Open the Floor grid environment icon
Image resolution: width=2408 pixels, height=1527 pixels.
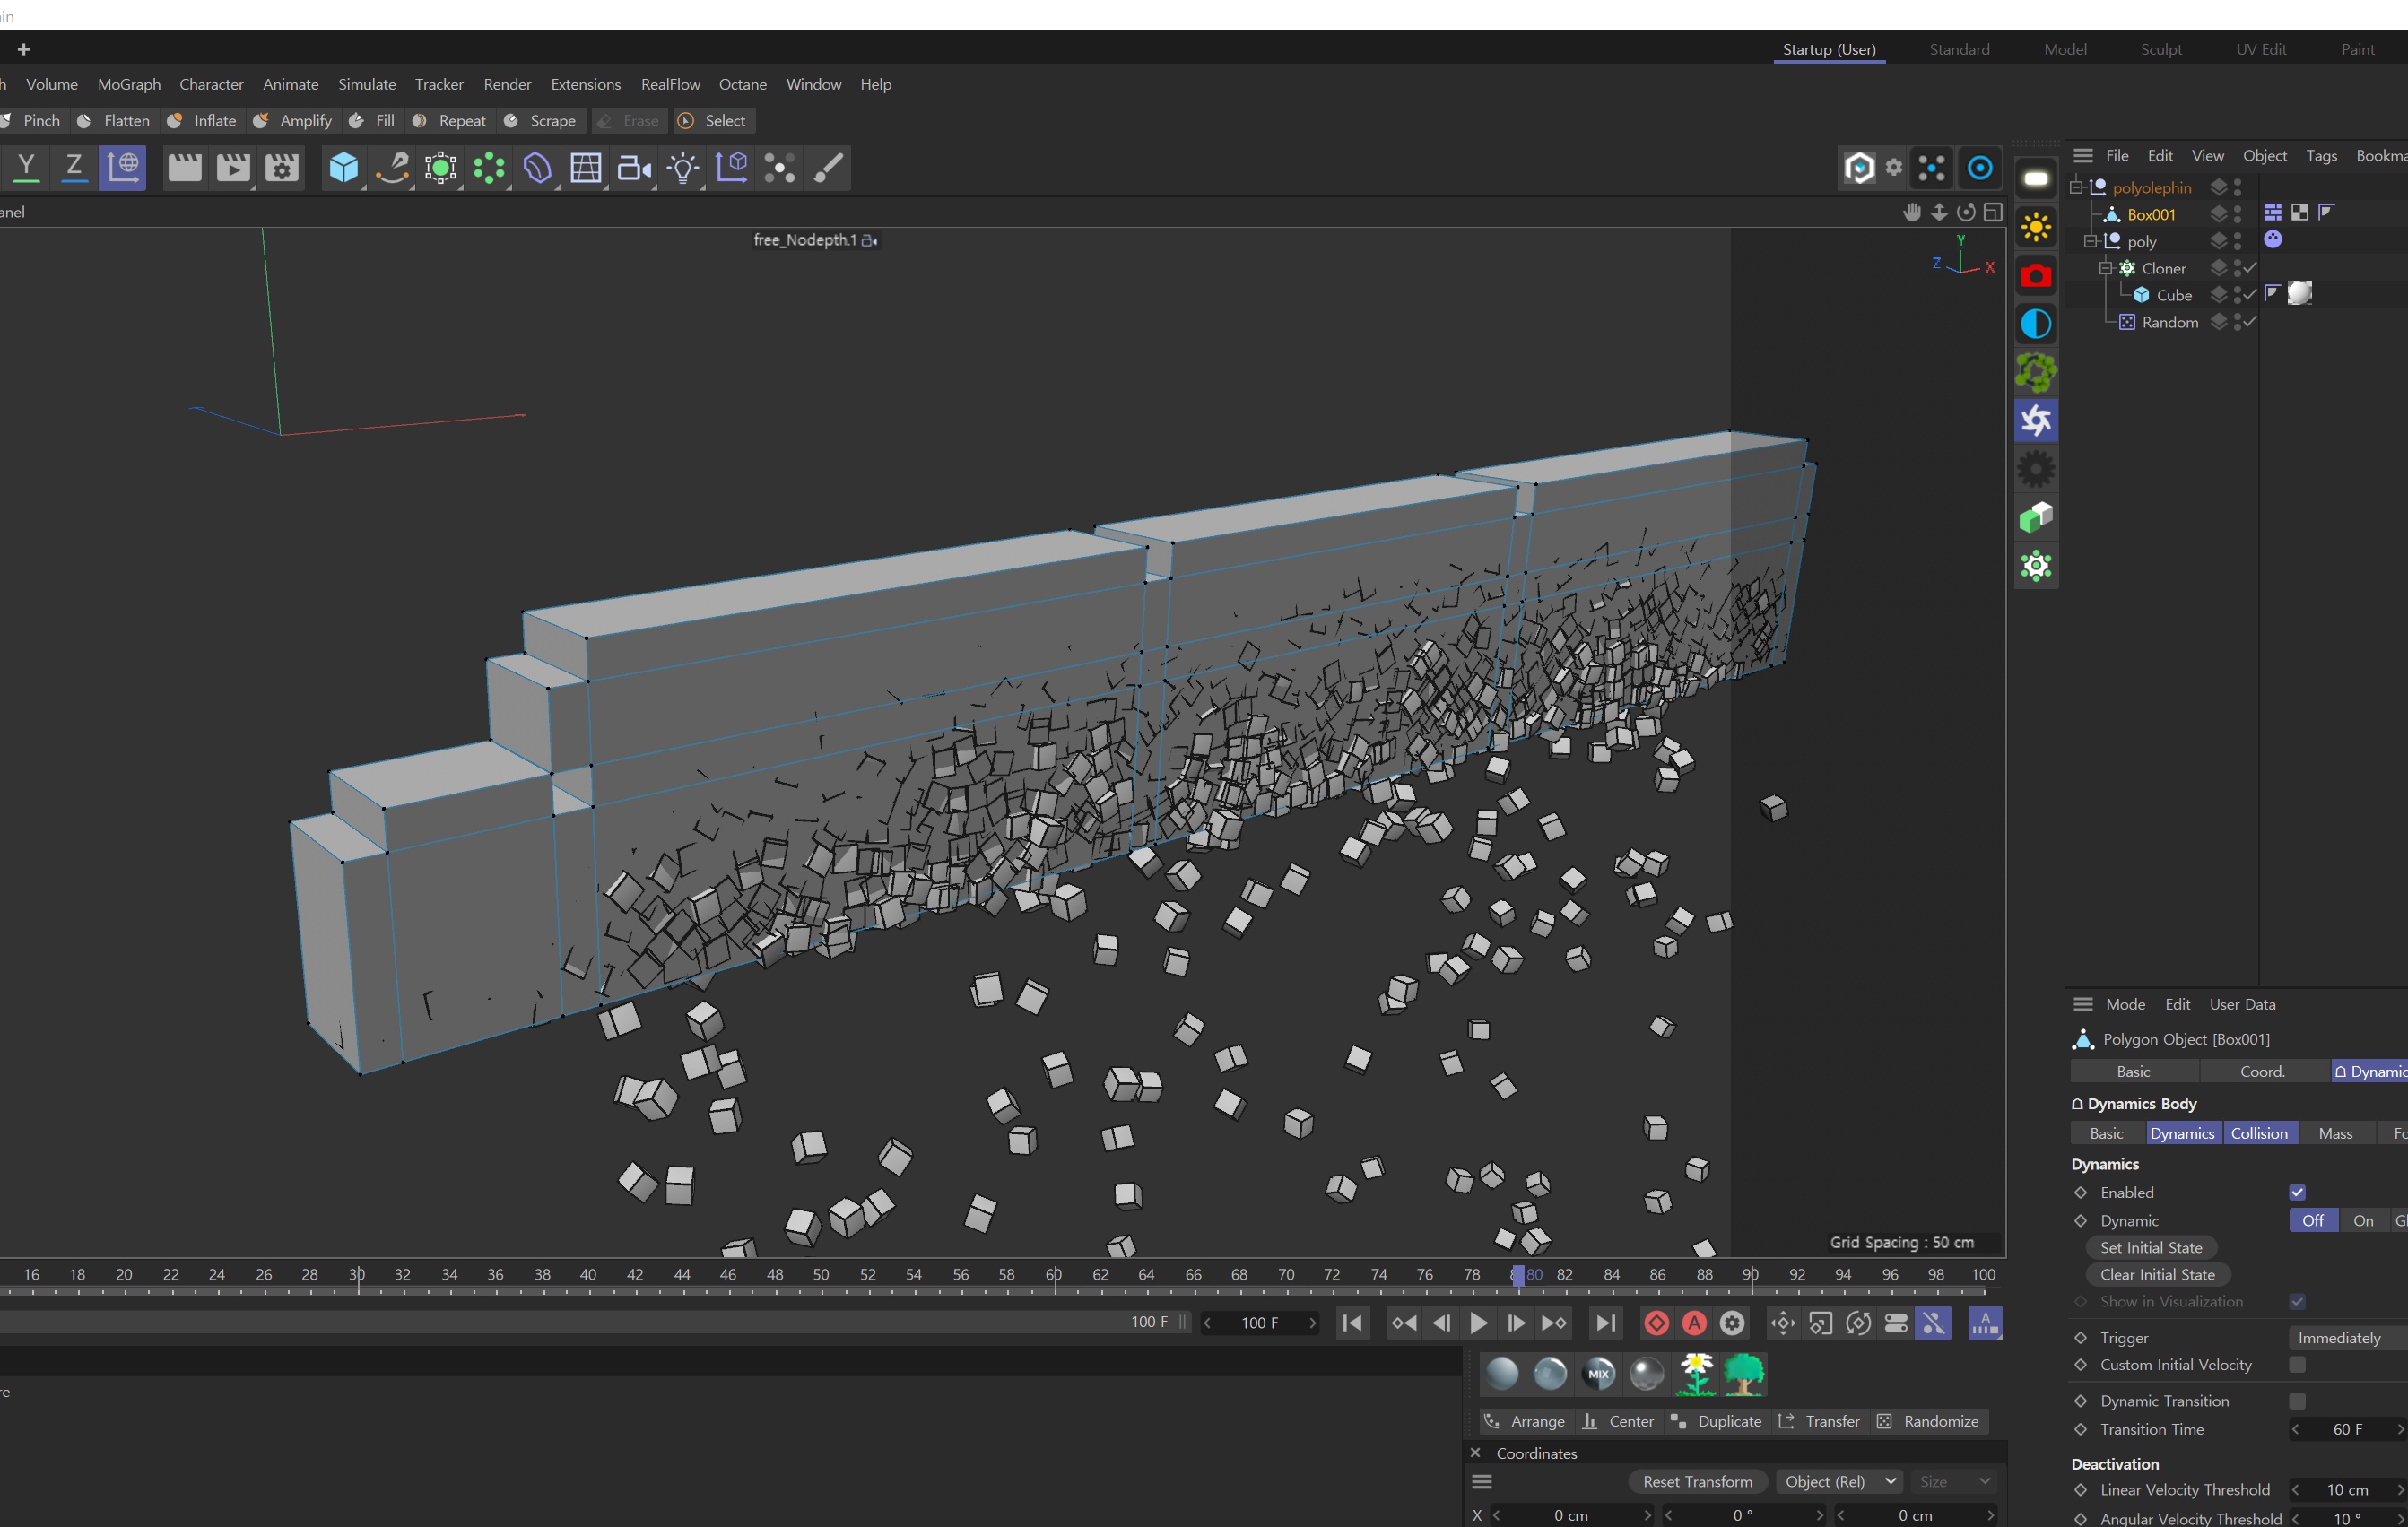(586, 168)
